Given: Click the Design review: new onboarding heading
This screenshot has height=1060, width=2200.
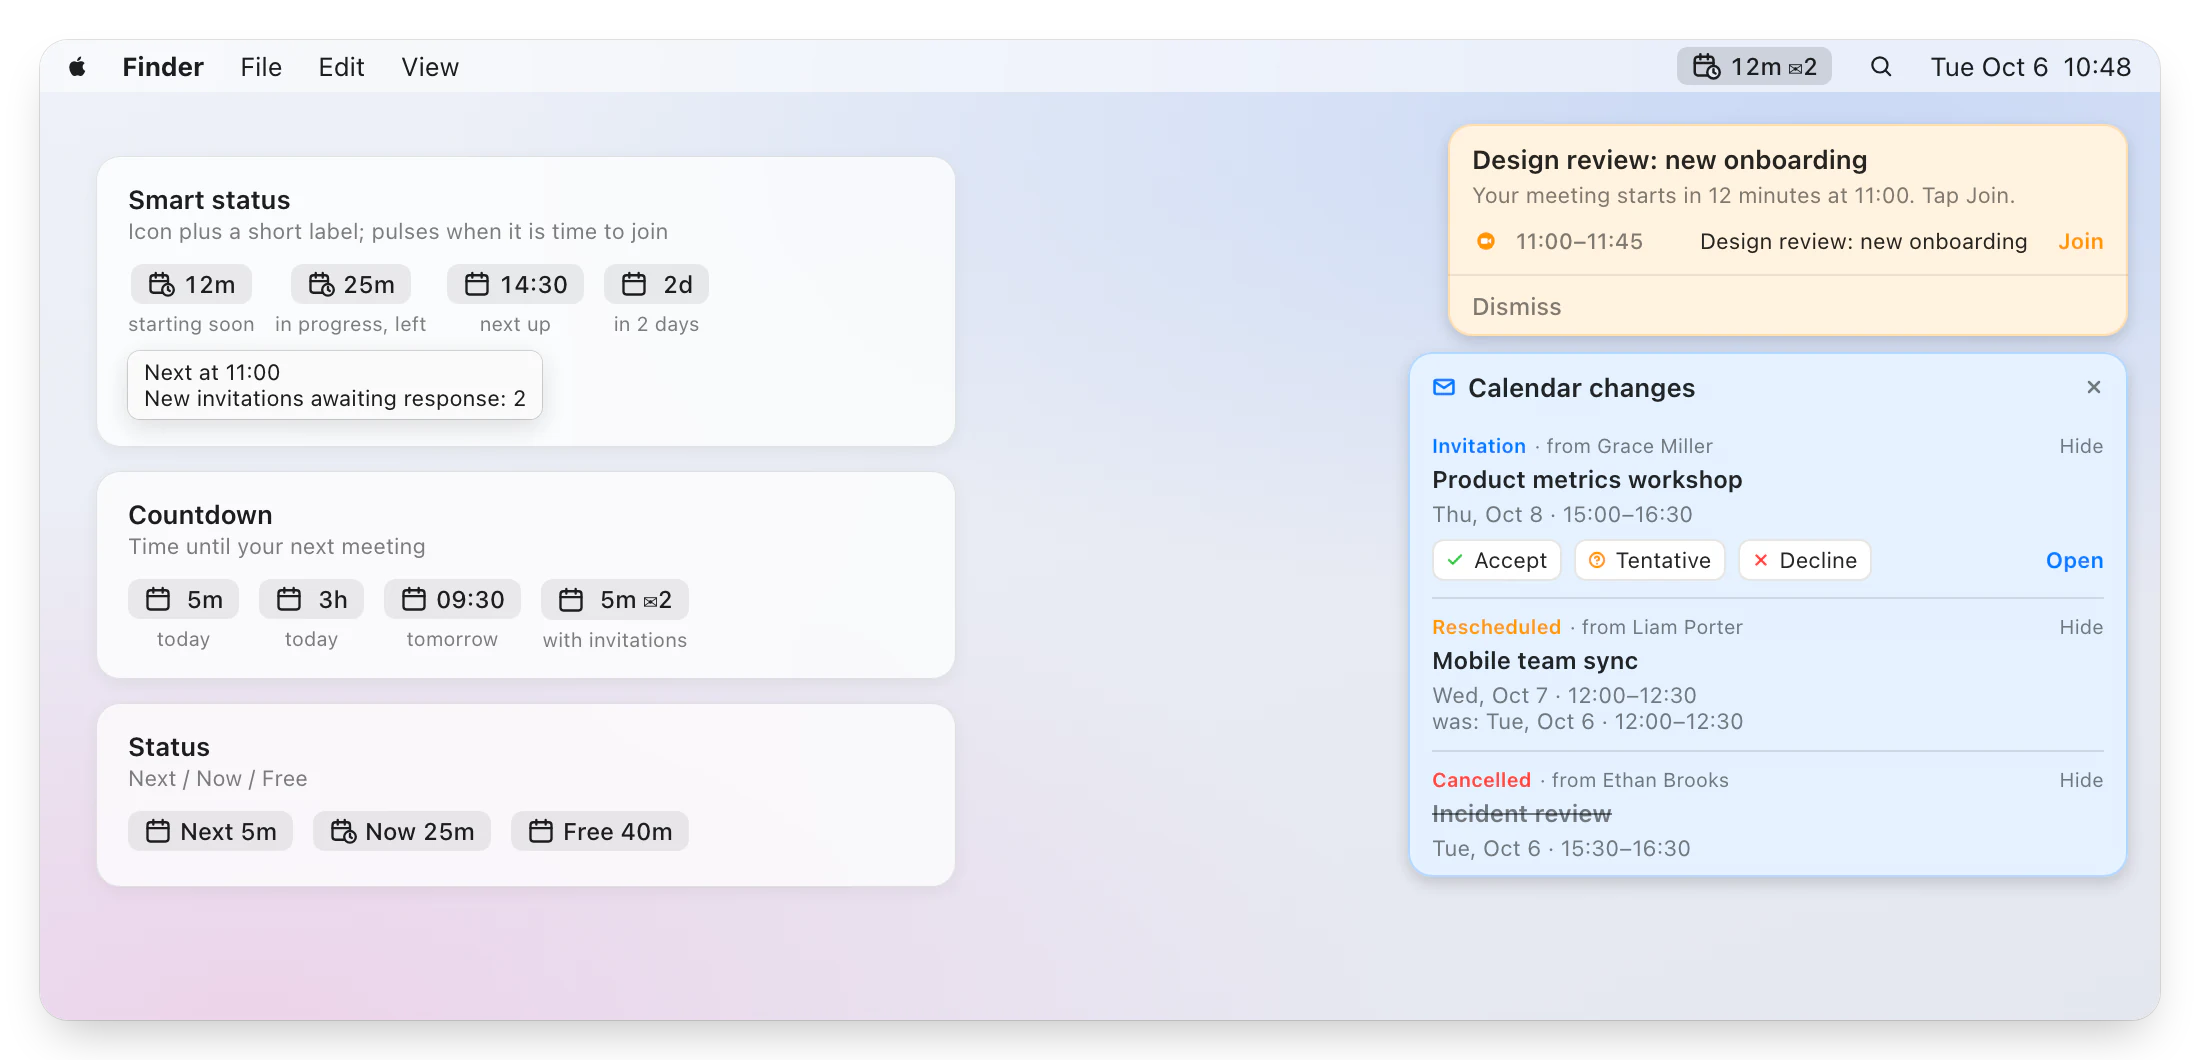Looking at the screenshot, I should (1670, 160).
